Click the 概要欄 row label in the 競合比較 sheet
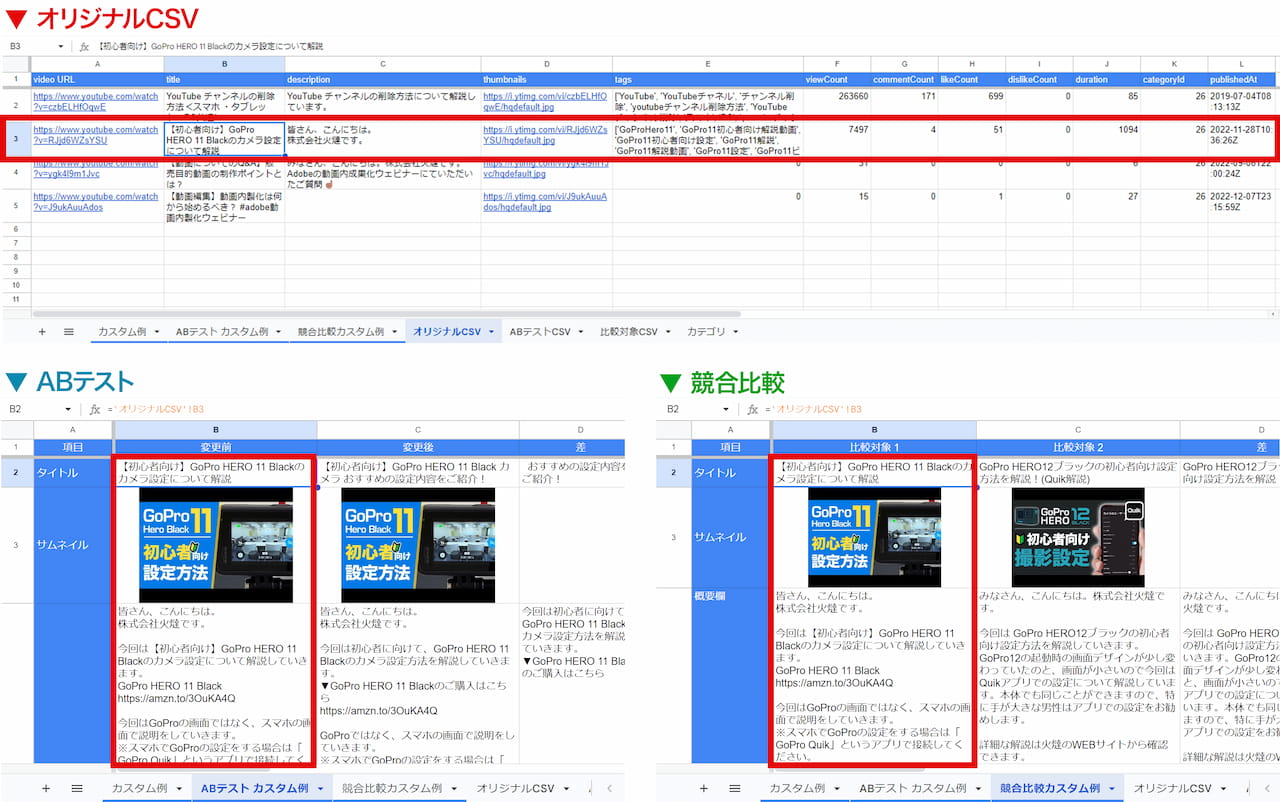Viewport: 1280px width, 802px height. (731, 677)
